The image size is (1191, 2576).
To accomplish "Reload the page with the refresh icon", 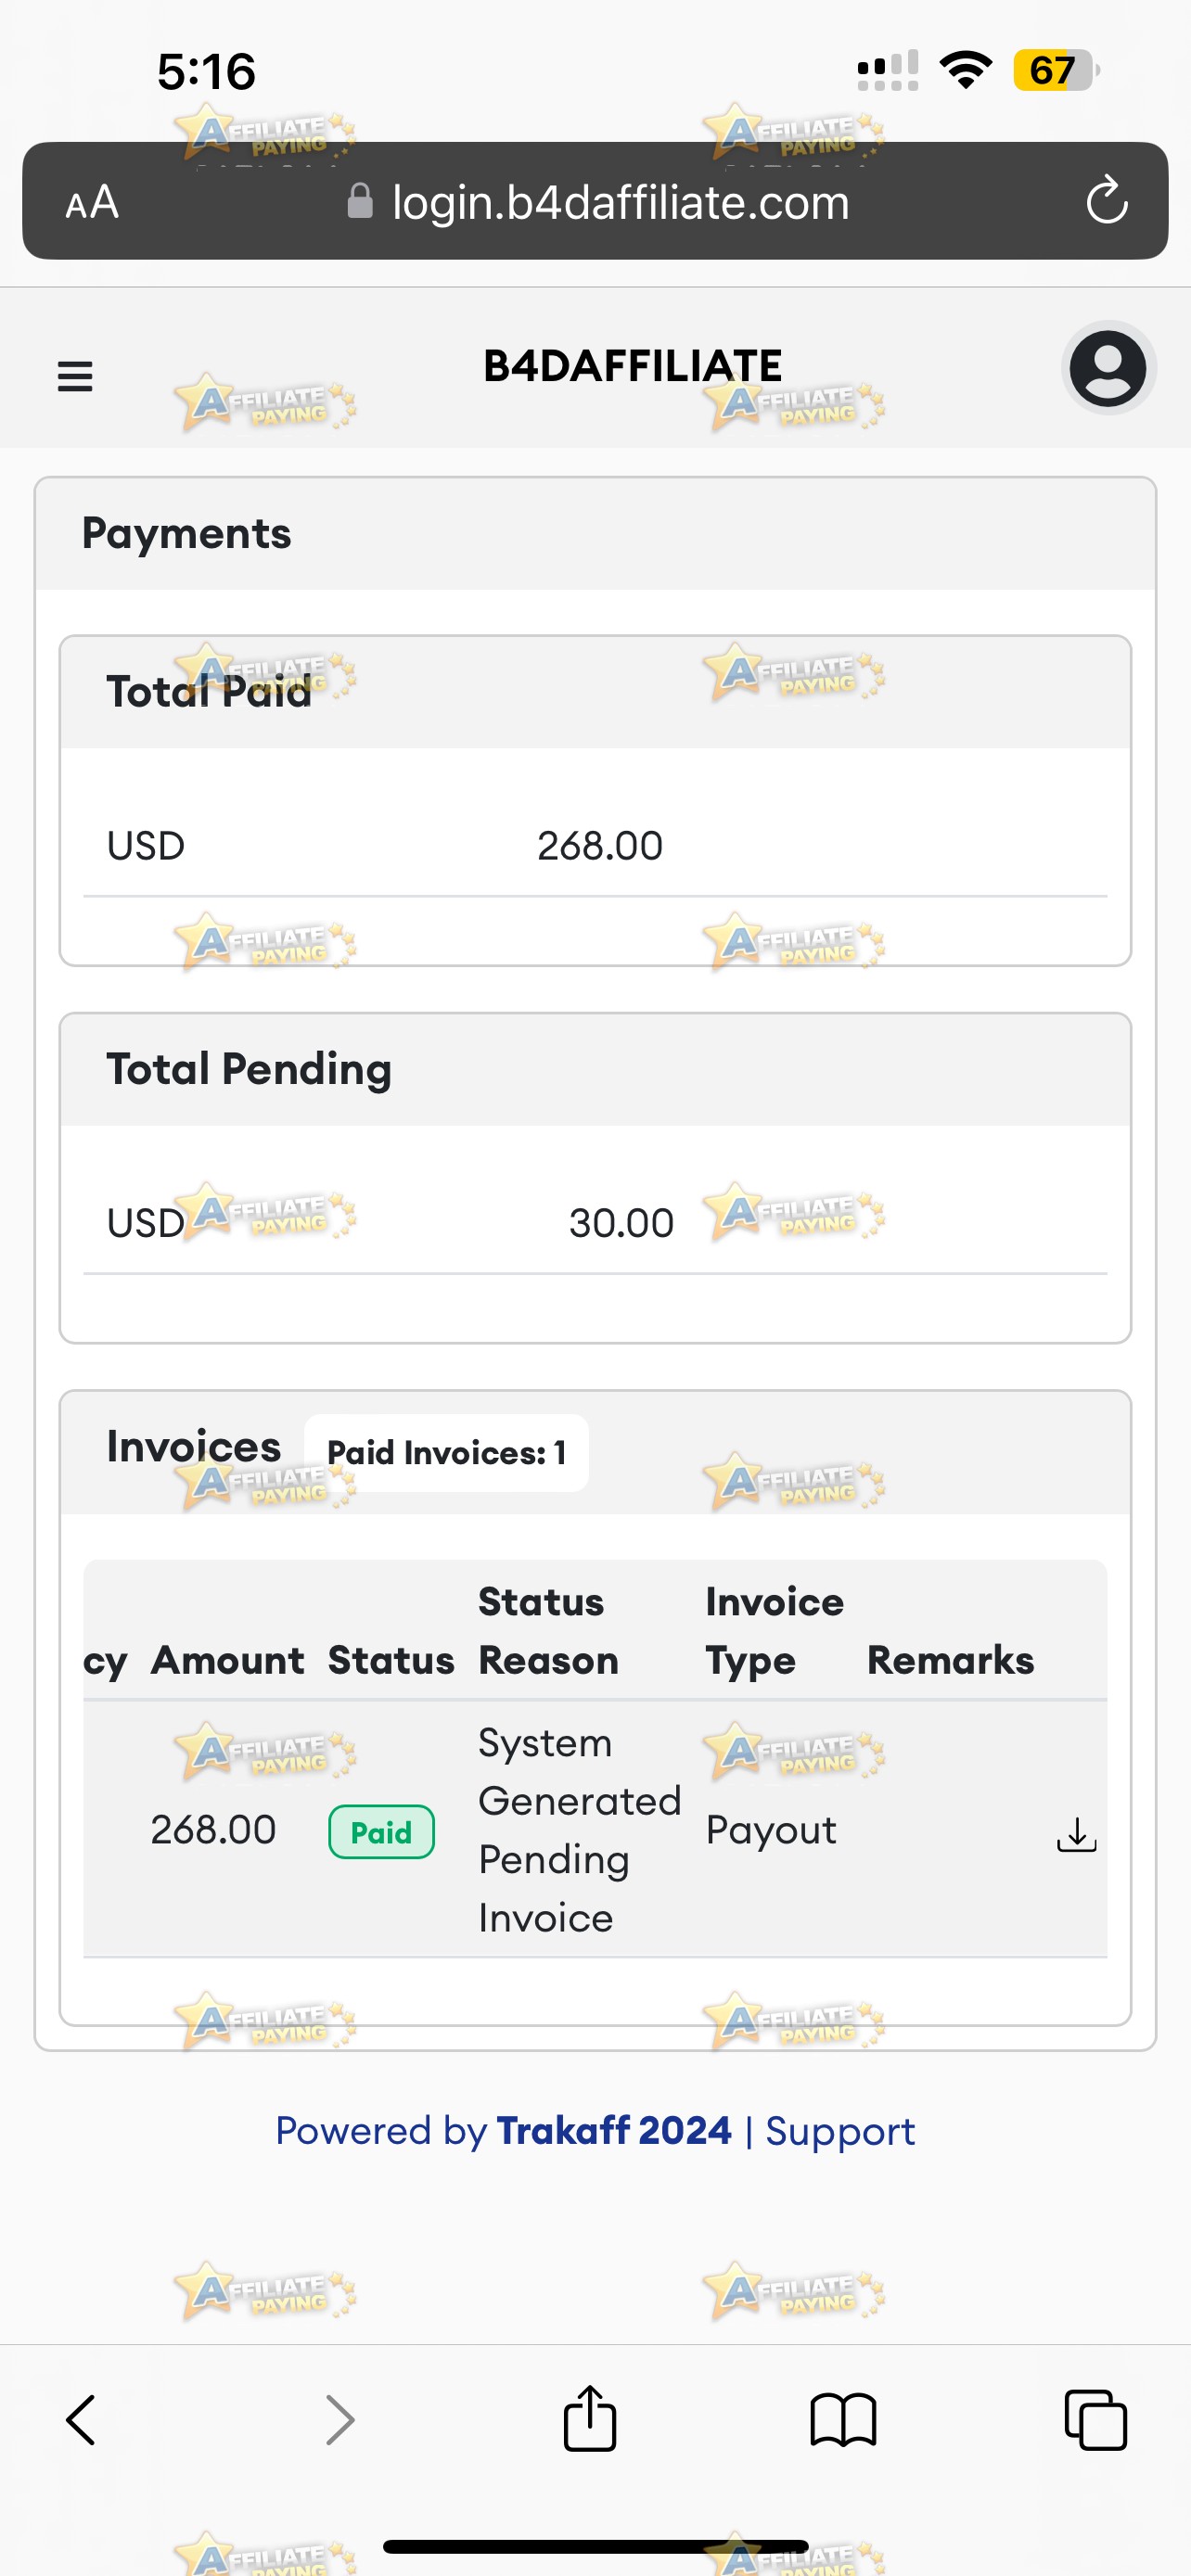I will 1107,201.
